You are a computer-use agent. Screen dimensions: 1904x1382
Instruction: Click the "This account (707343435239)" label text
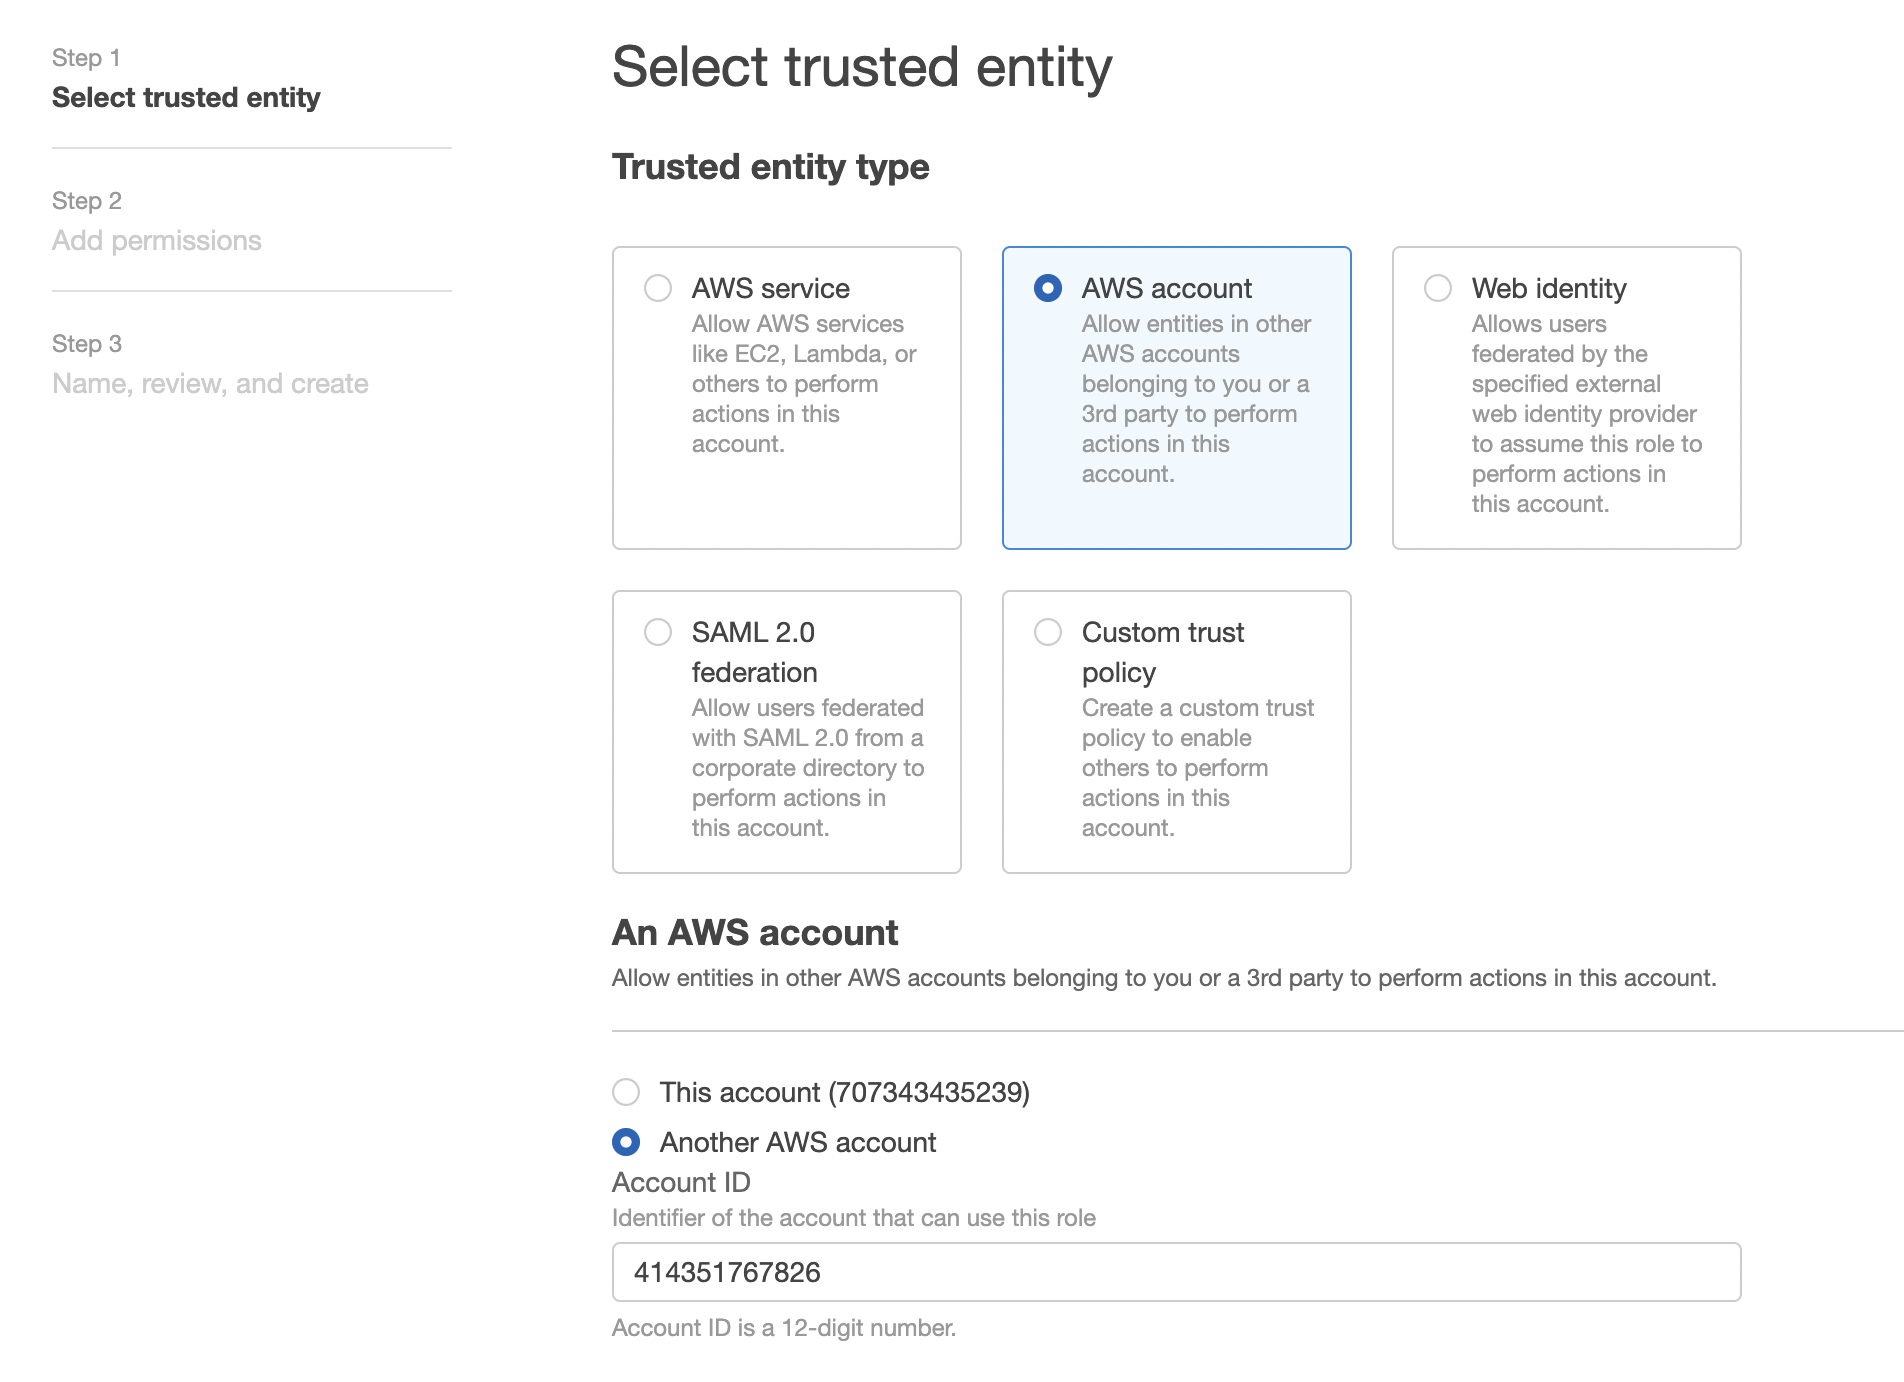click(x=844, y=1092)
